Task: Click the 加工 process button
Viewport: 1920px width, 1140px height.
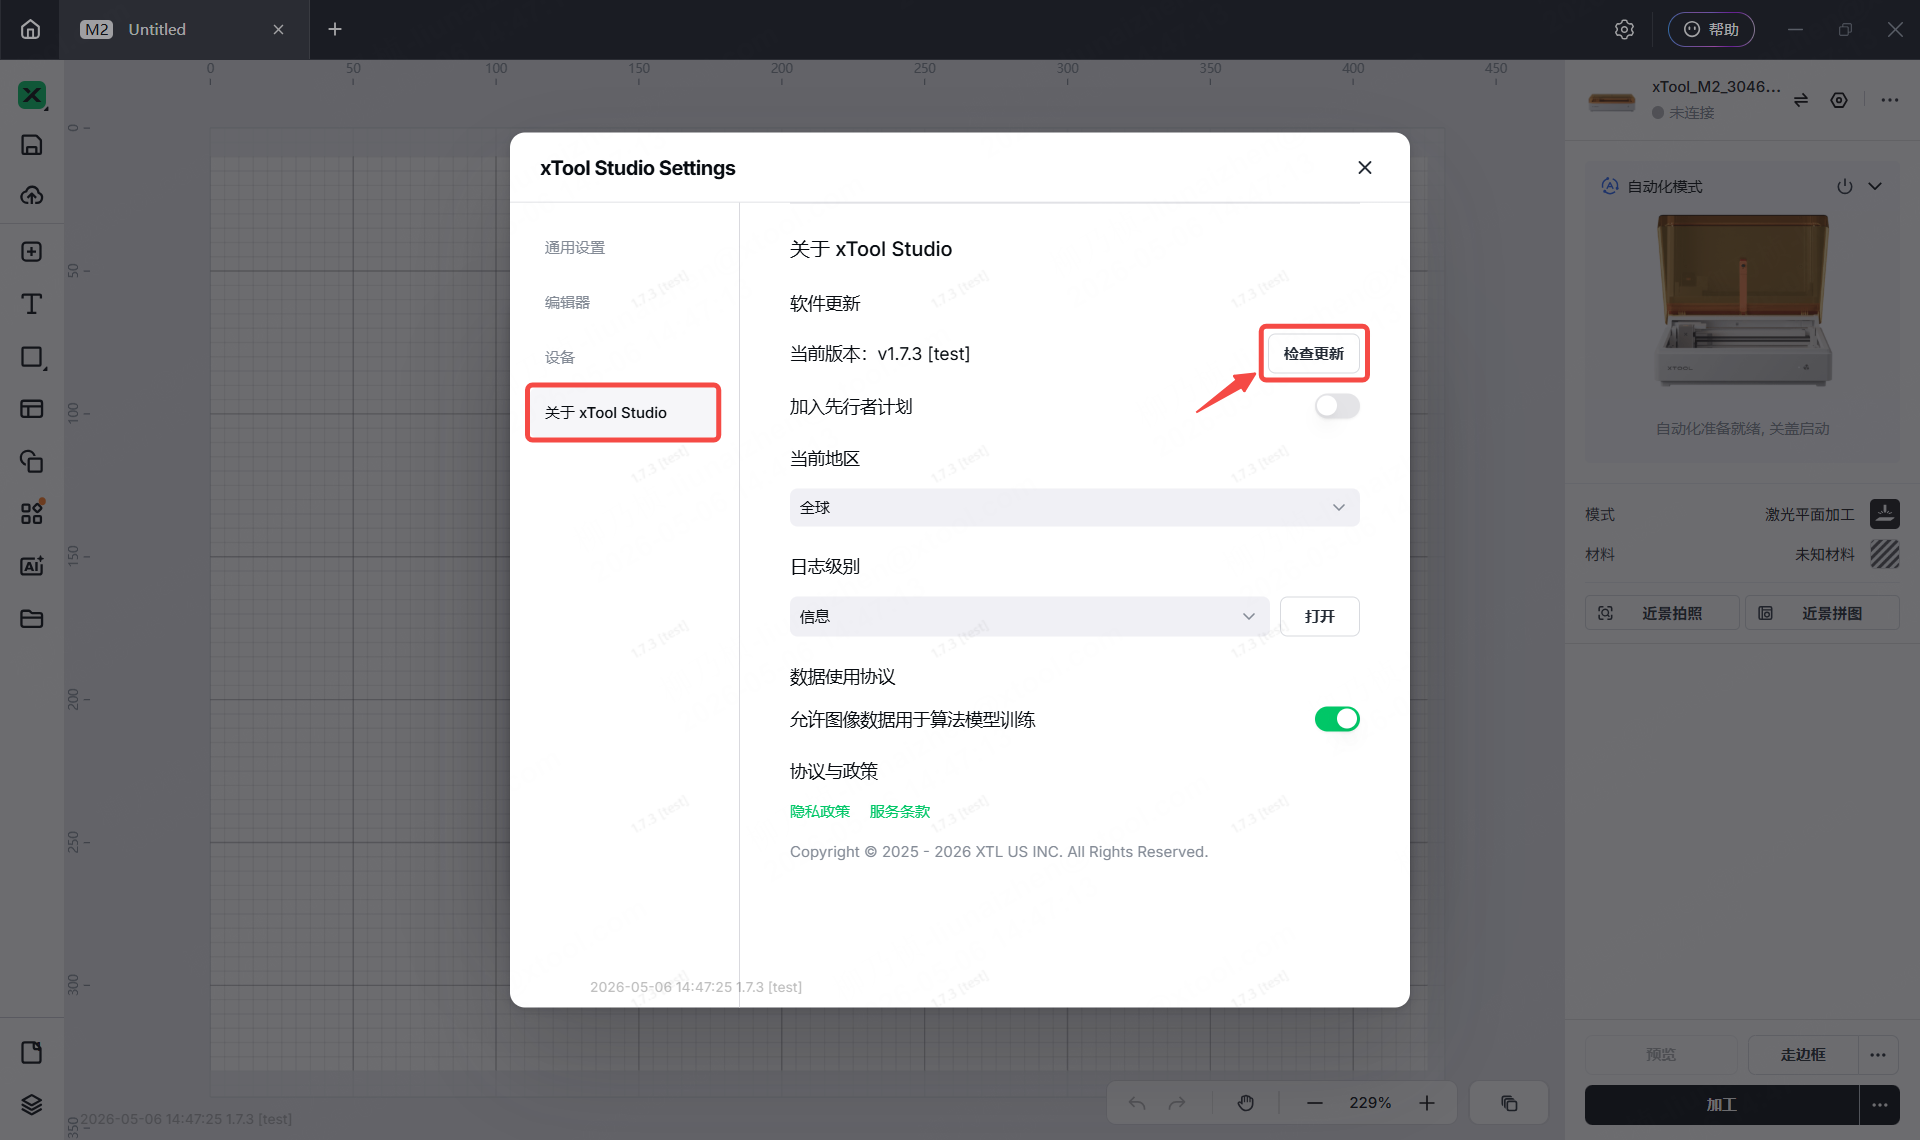Action: tap(1721, 1105)
